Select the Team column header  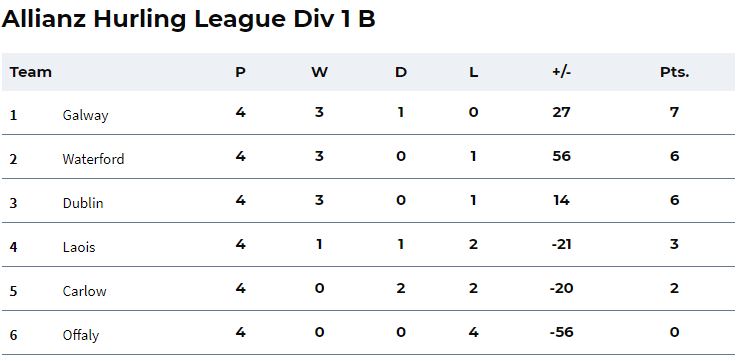click(x=31, y=72)
